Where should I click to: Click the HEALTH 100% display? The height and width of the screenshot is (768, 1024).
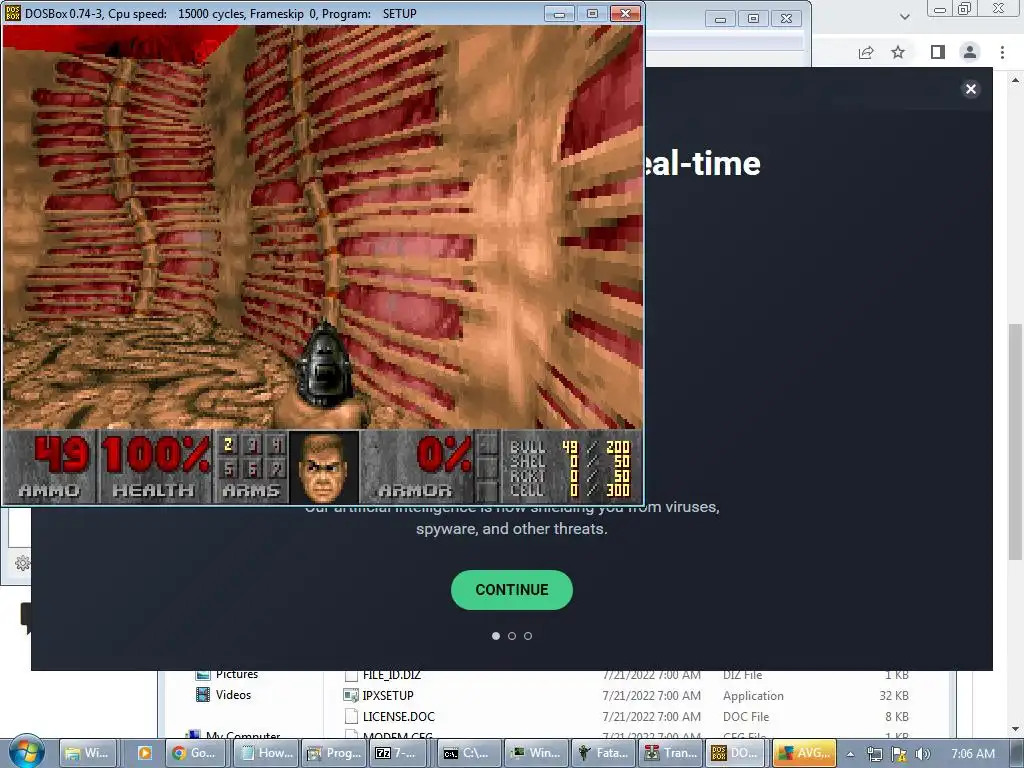(x=155, y=466)
